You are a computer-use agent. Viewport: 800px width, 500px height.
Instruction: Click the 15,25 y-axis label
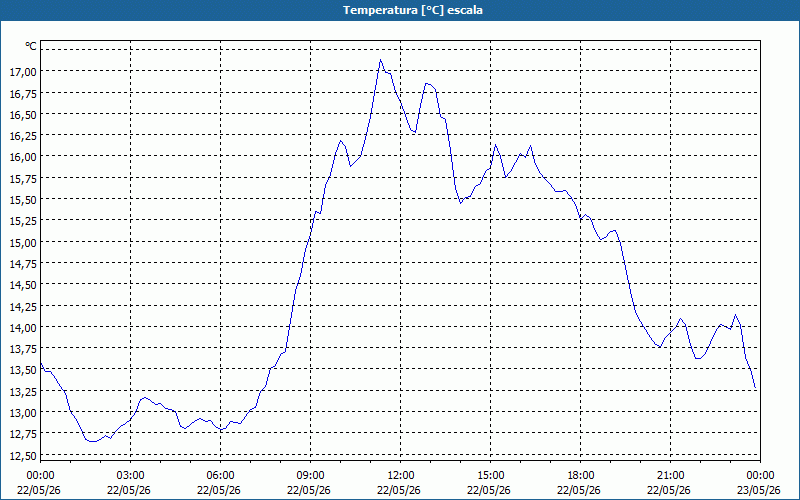pyautogui.click(x=23, y=221)
